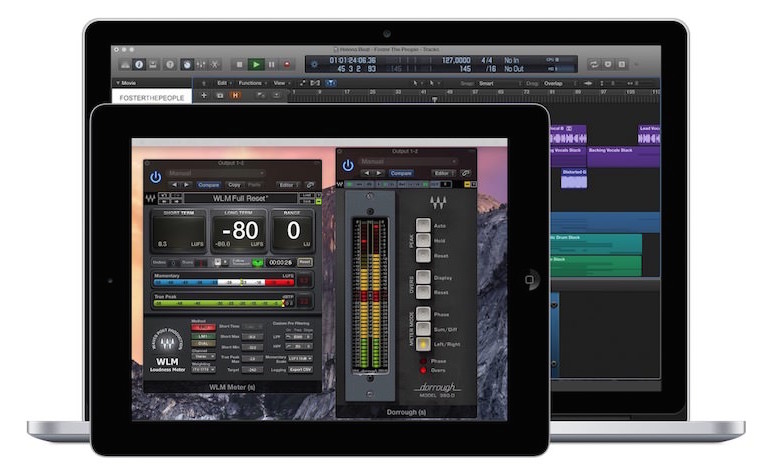The height and width of the screenshot is (476, 777).
Task: Select the DIAL method button in WLM
Action: 203,343
